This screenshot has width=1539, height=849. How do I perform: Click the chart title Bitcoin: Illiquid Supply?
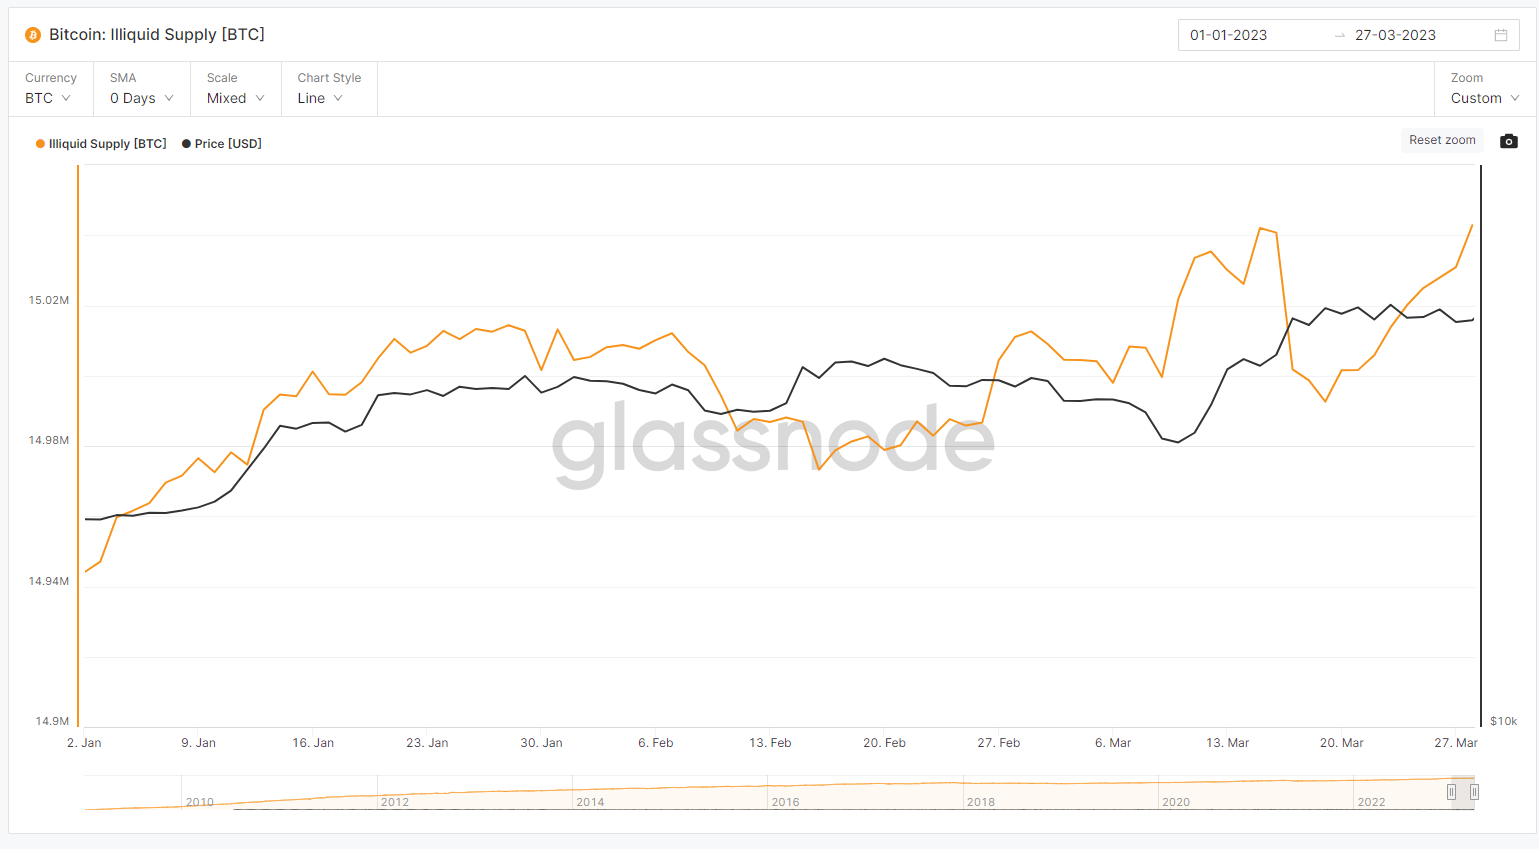point(157,34)
